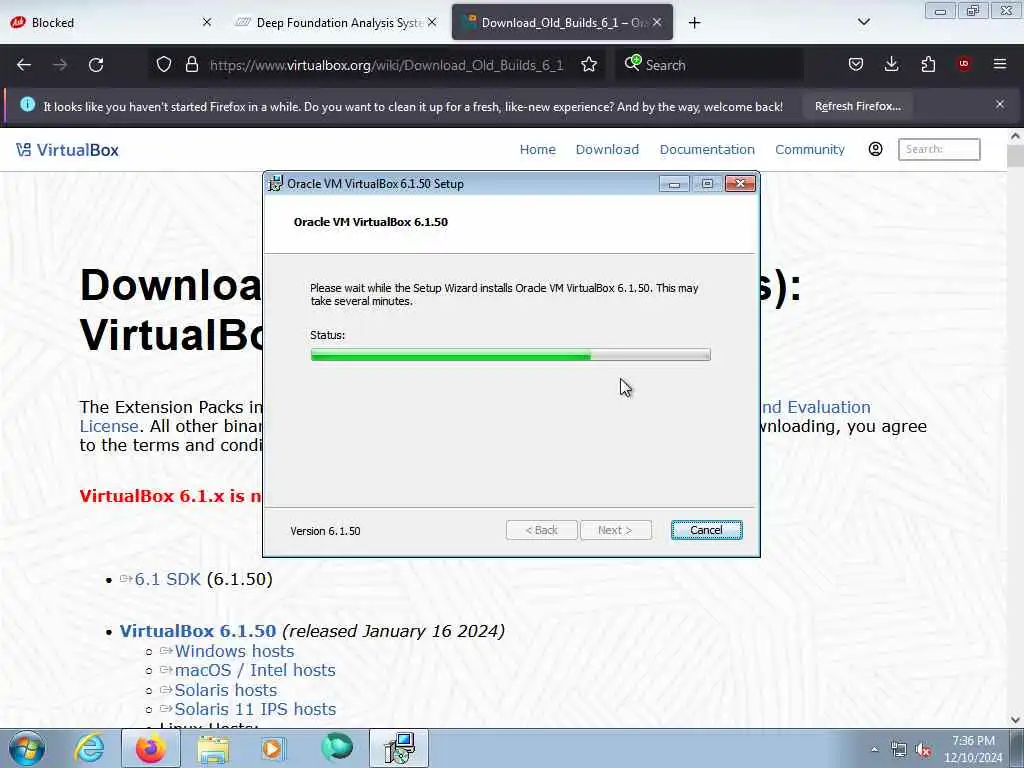The image size is (1024, 768).
Task: Click the scrollbar up arrow
Action: (x=1015, y=136)
